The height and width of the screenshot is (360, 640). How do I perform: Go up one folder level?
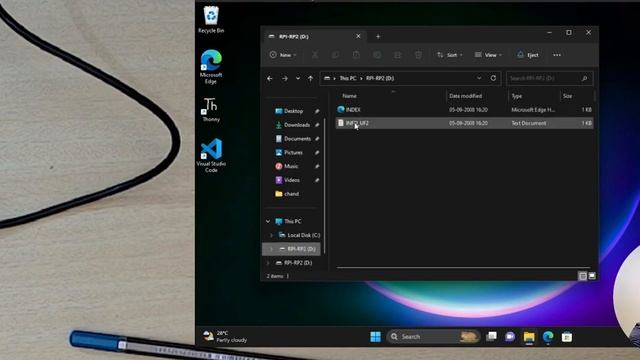point(311,78)
